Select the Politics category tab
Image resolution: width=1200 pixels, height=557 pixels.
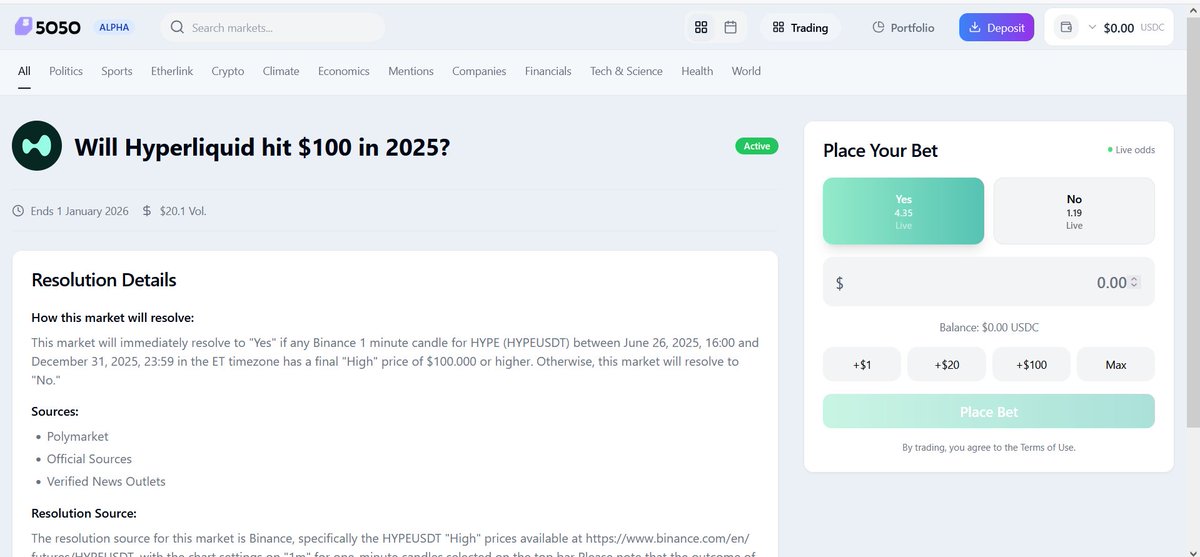[x=66, y=71]
